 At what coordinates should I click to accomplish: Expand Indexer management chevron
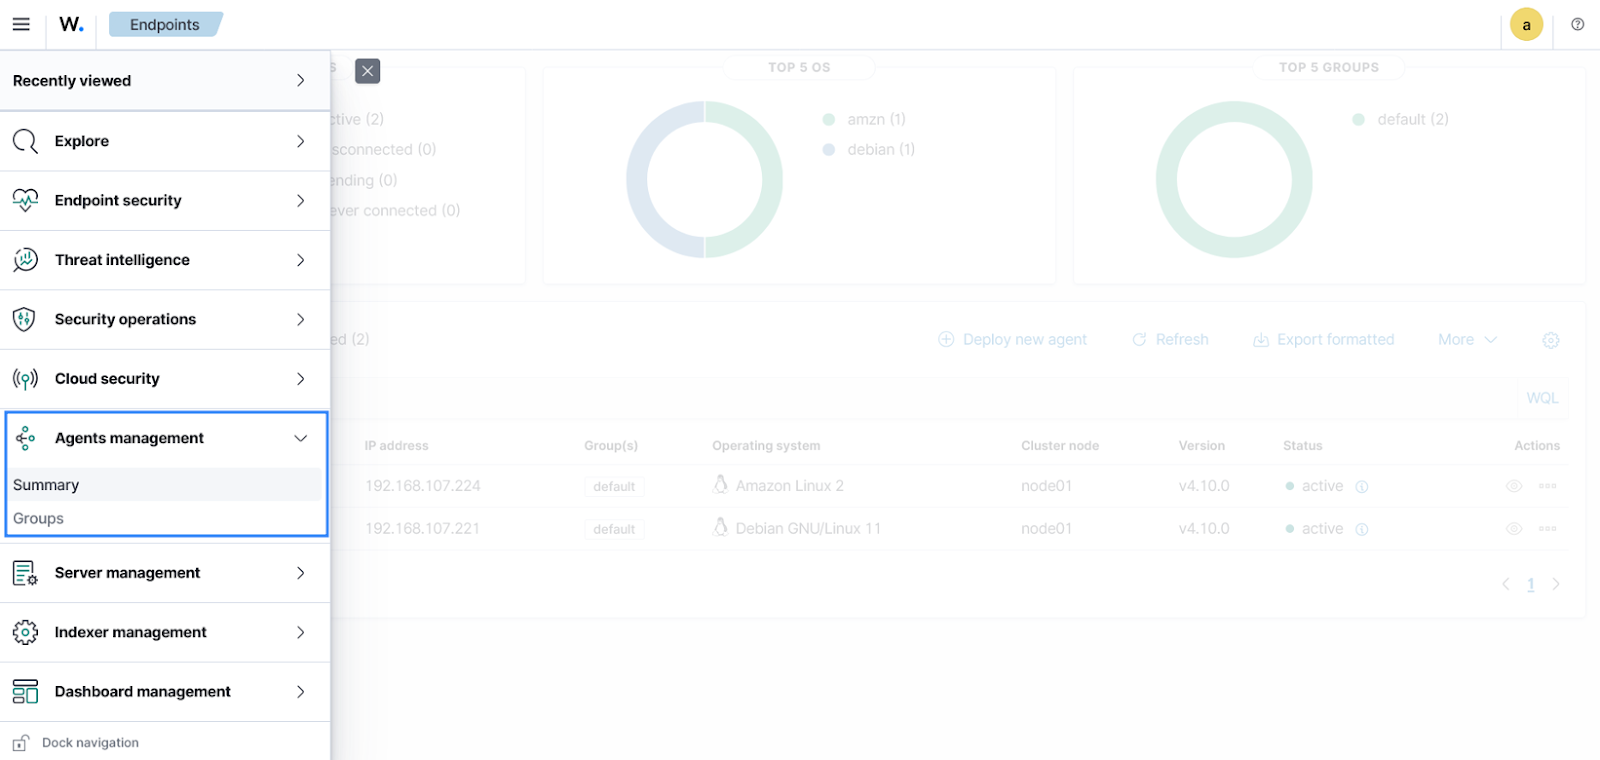tap(300, 632)
